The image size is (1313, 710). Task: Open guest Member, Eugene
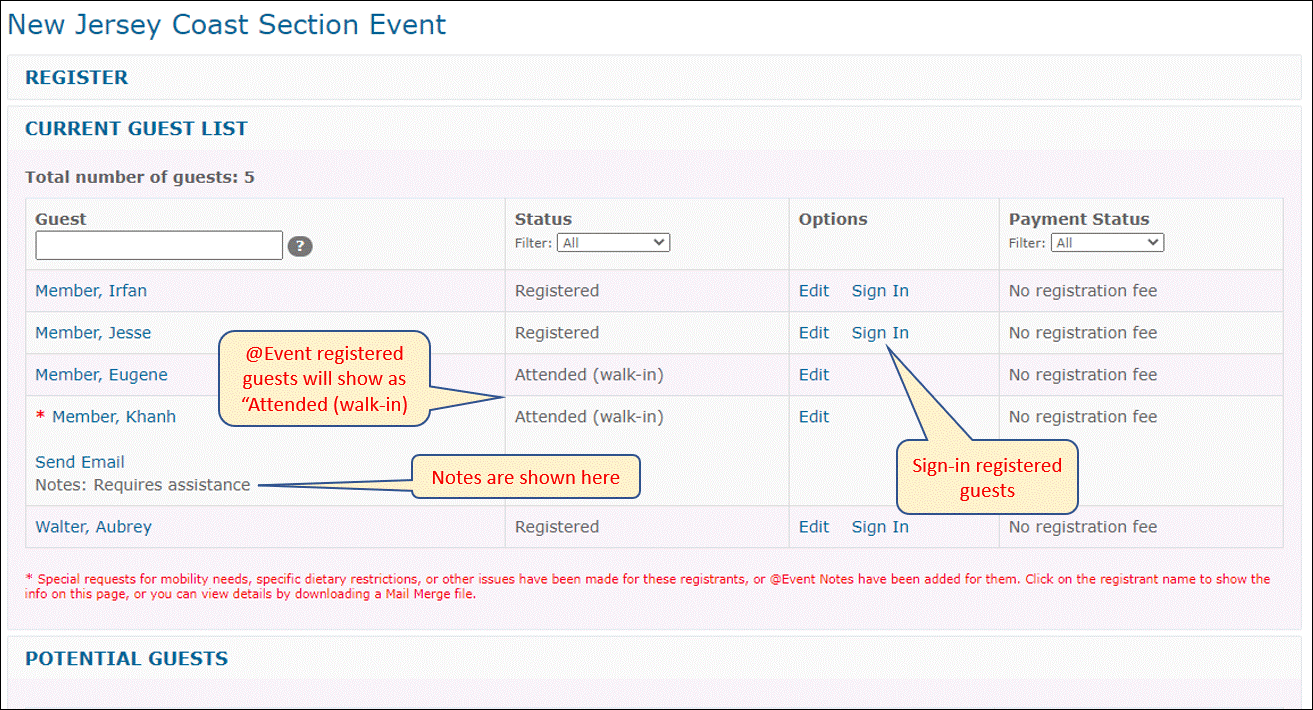[x=101, y=375]
